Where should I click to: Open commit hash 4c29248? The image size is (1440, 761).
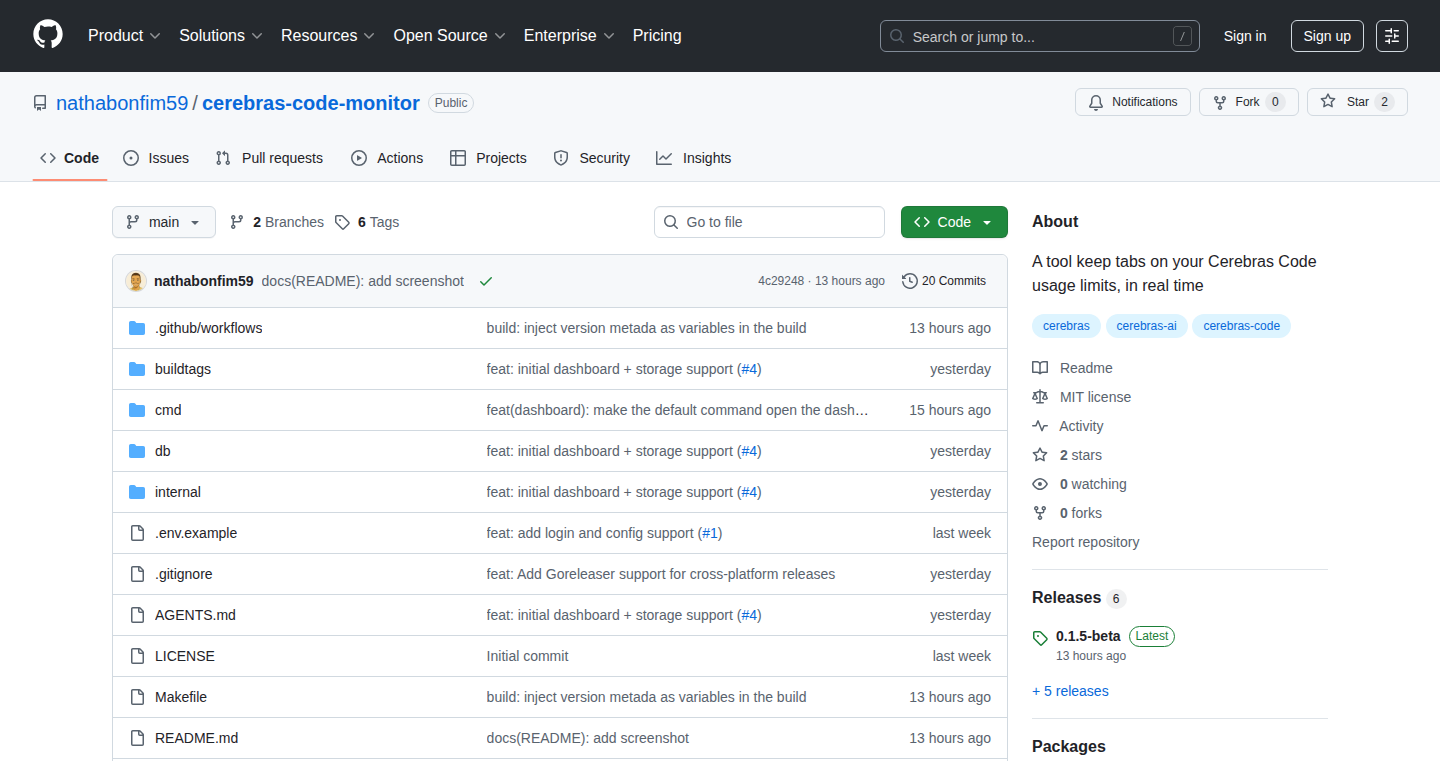[x=781, y=281]
